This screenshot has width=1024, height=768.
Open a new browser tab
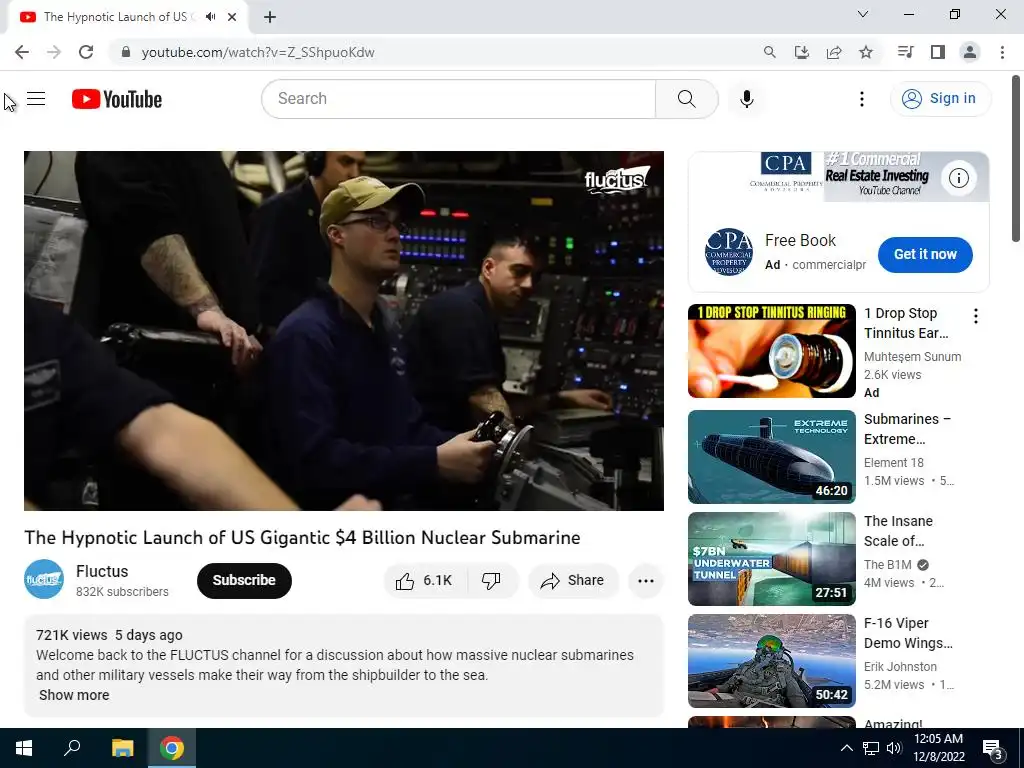tap(270, 18)
